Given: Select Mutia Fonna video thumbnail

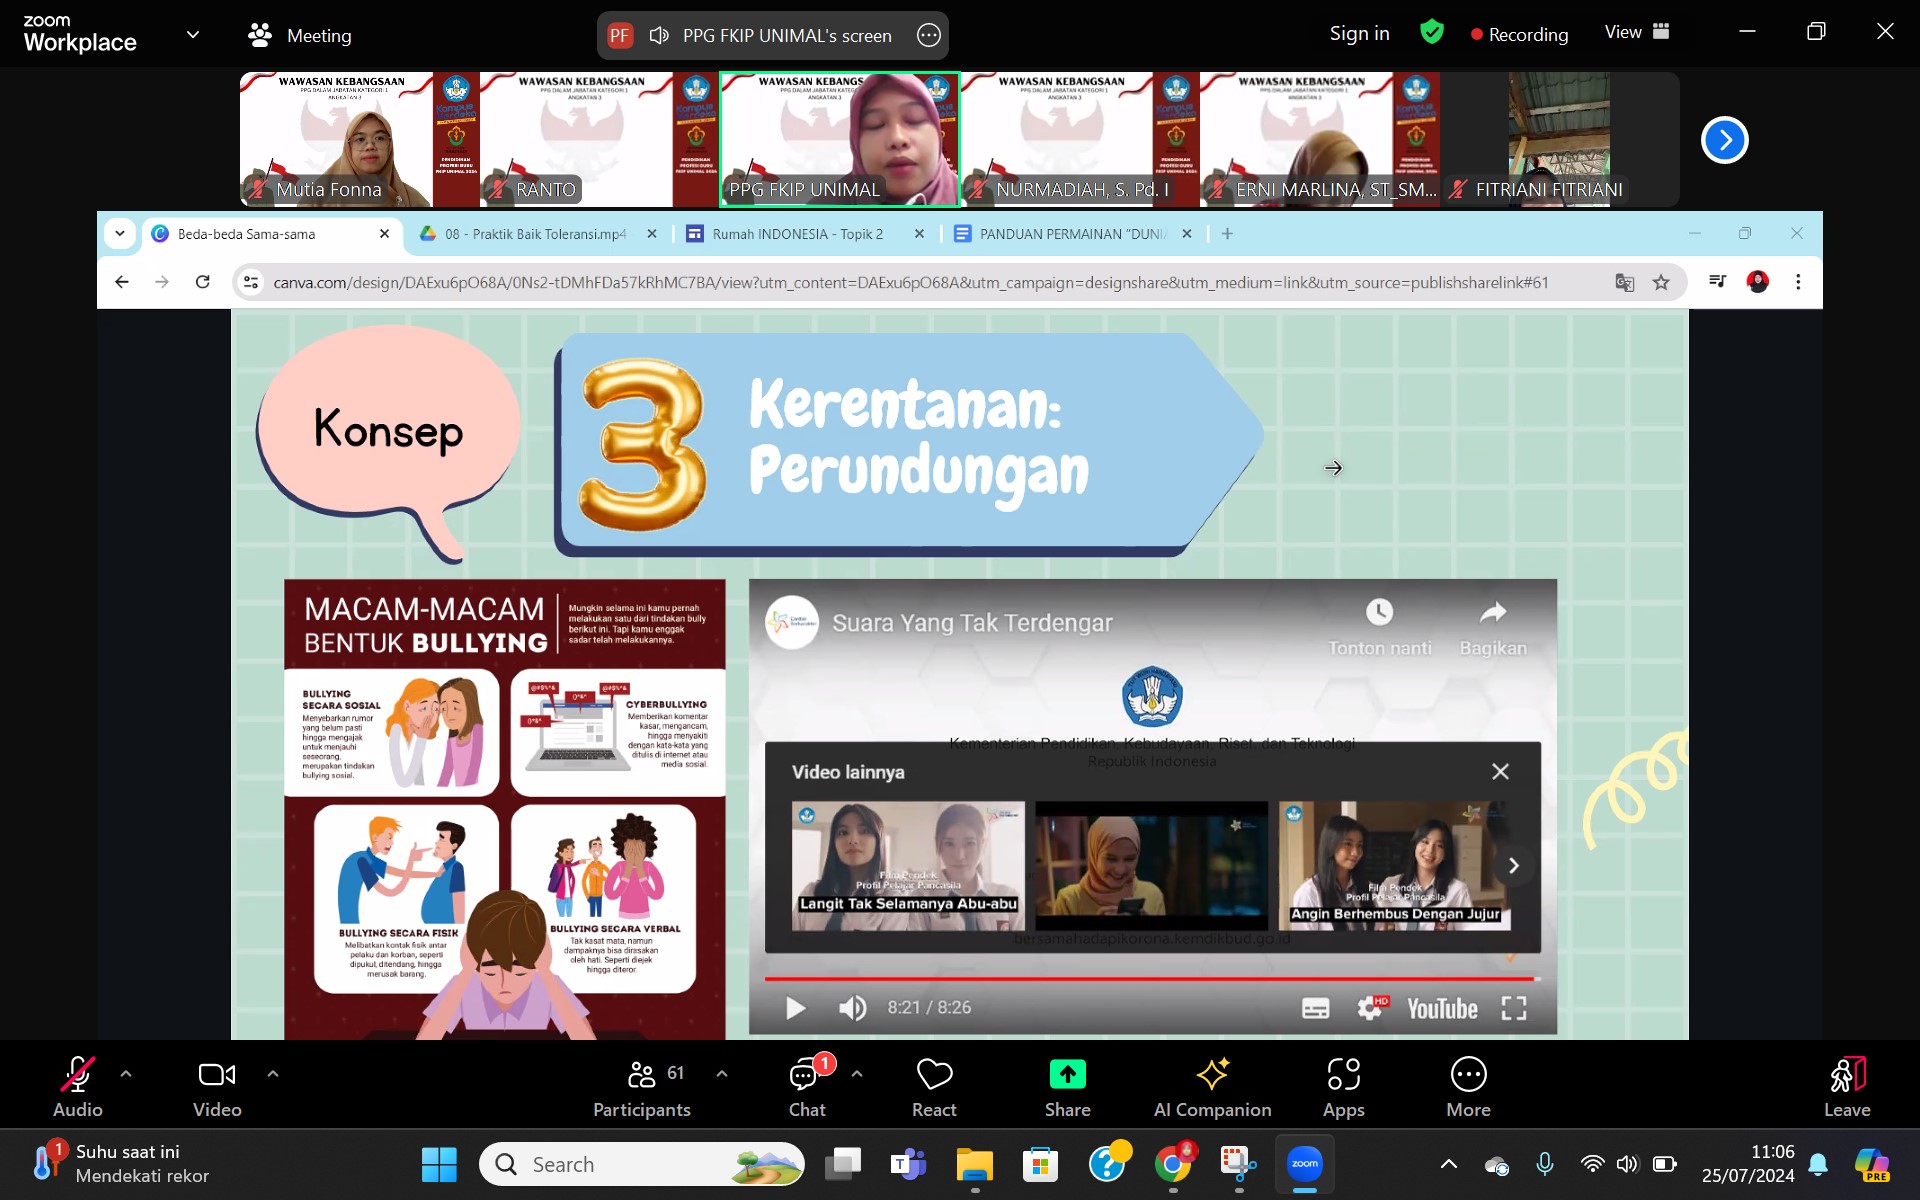Looking at the screenshot, I should (360, 139).
